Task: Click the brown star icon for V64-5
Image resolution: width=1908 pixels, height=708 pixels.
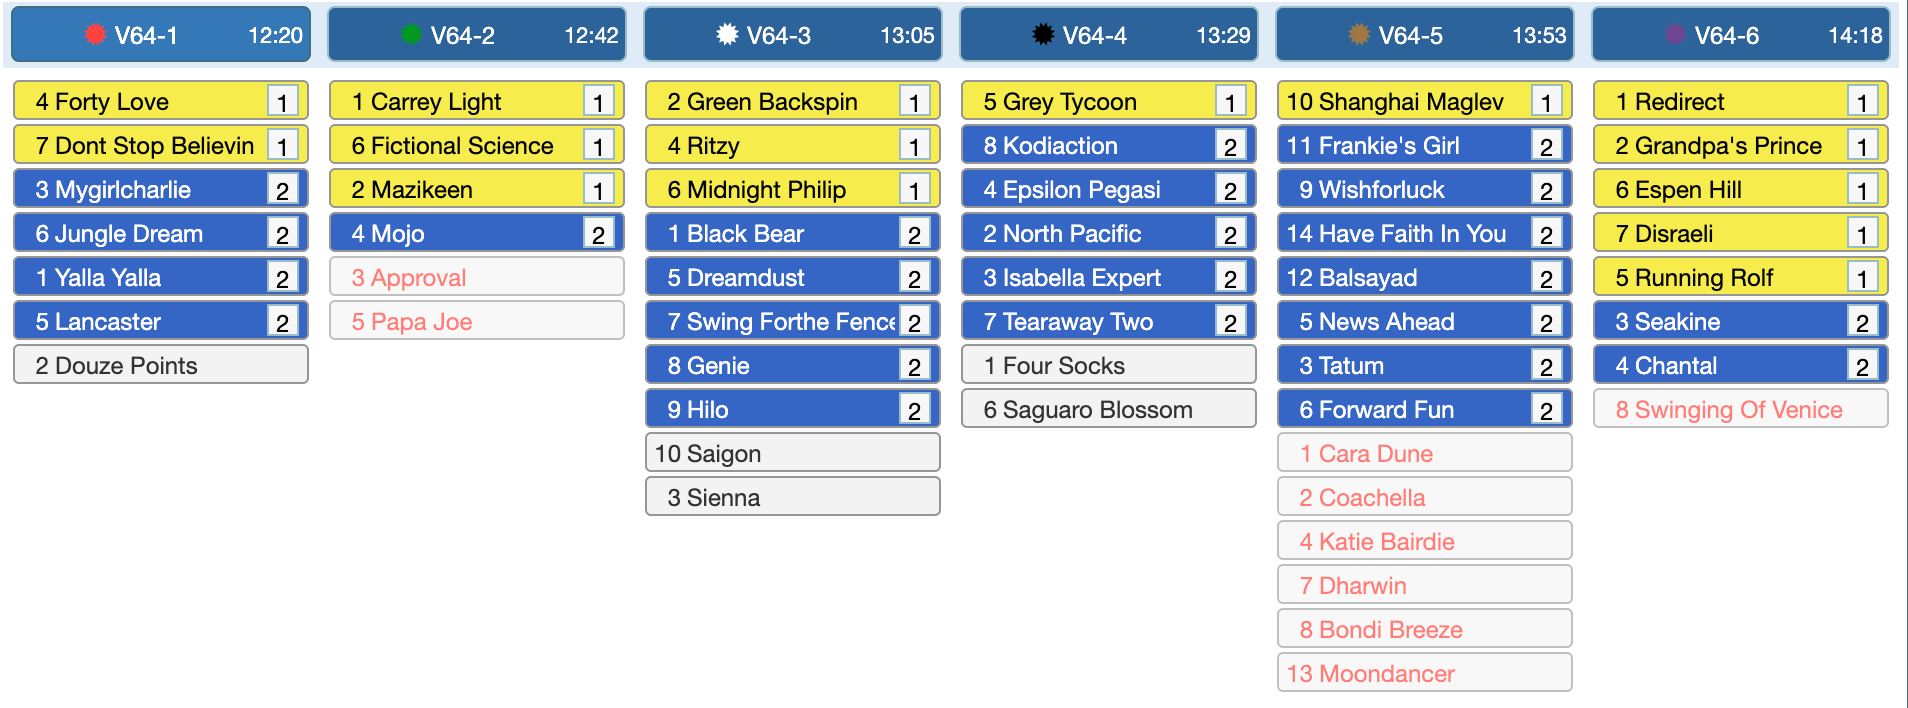Action: (x=1359, y=34)
